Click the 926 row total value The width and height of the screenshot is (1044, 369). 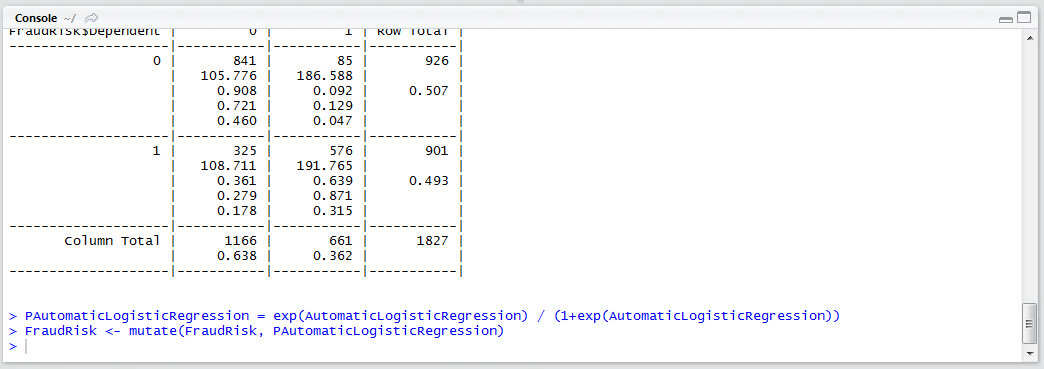click(437, 61)
